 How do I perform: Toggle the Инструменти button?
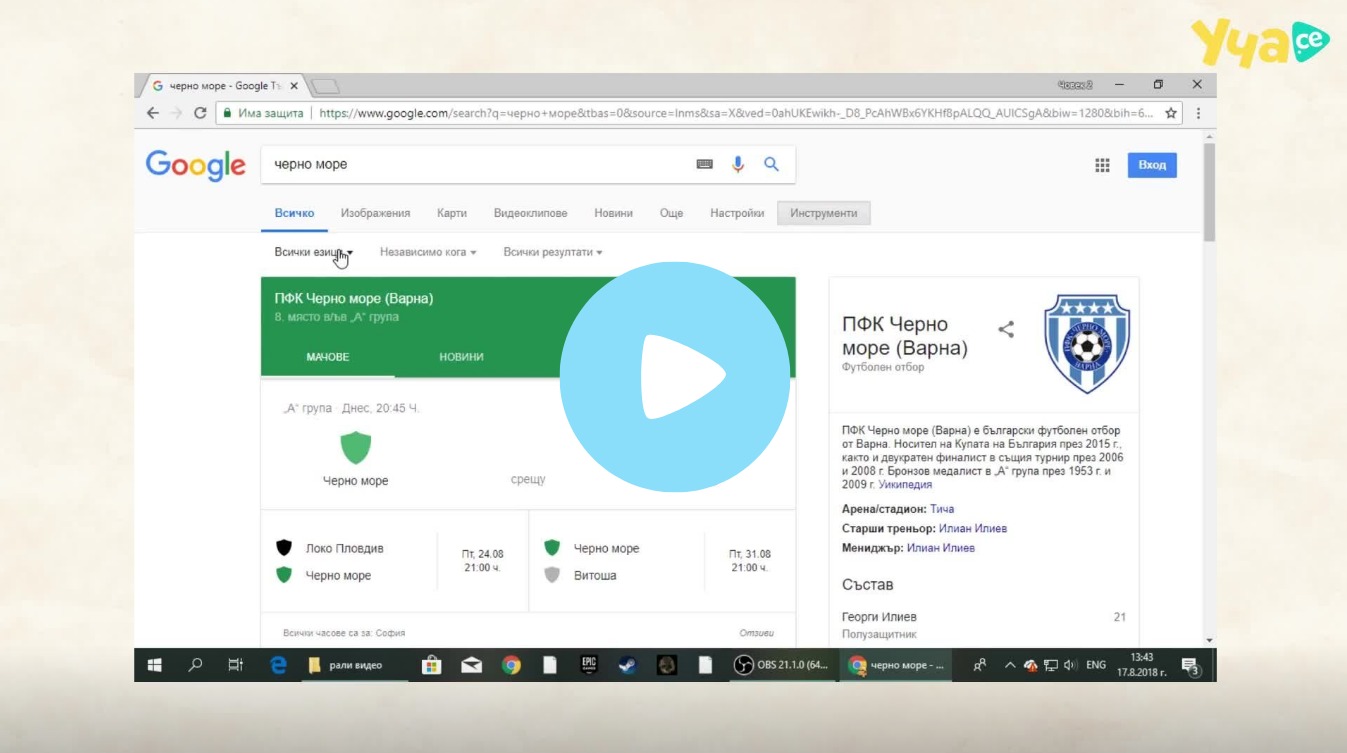pos(824,213)
